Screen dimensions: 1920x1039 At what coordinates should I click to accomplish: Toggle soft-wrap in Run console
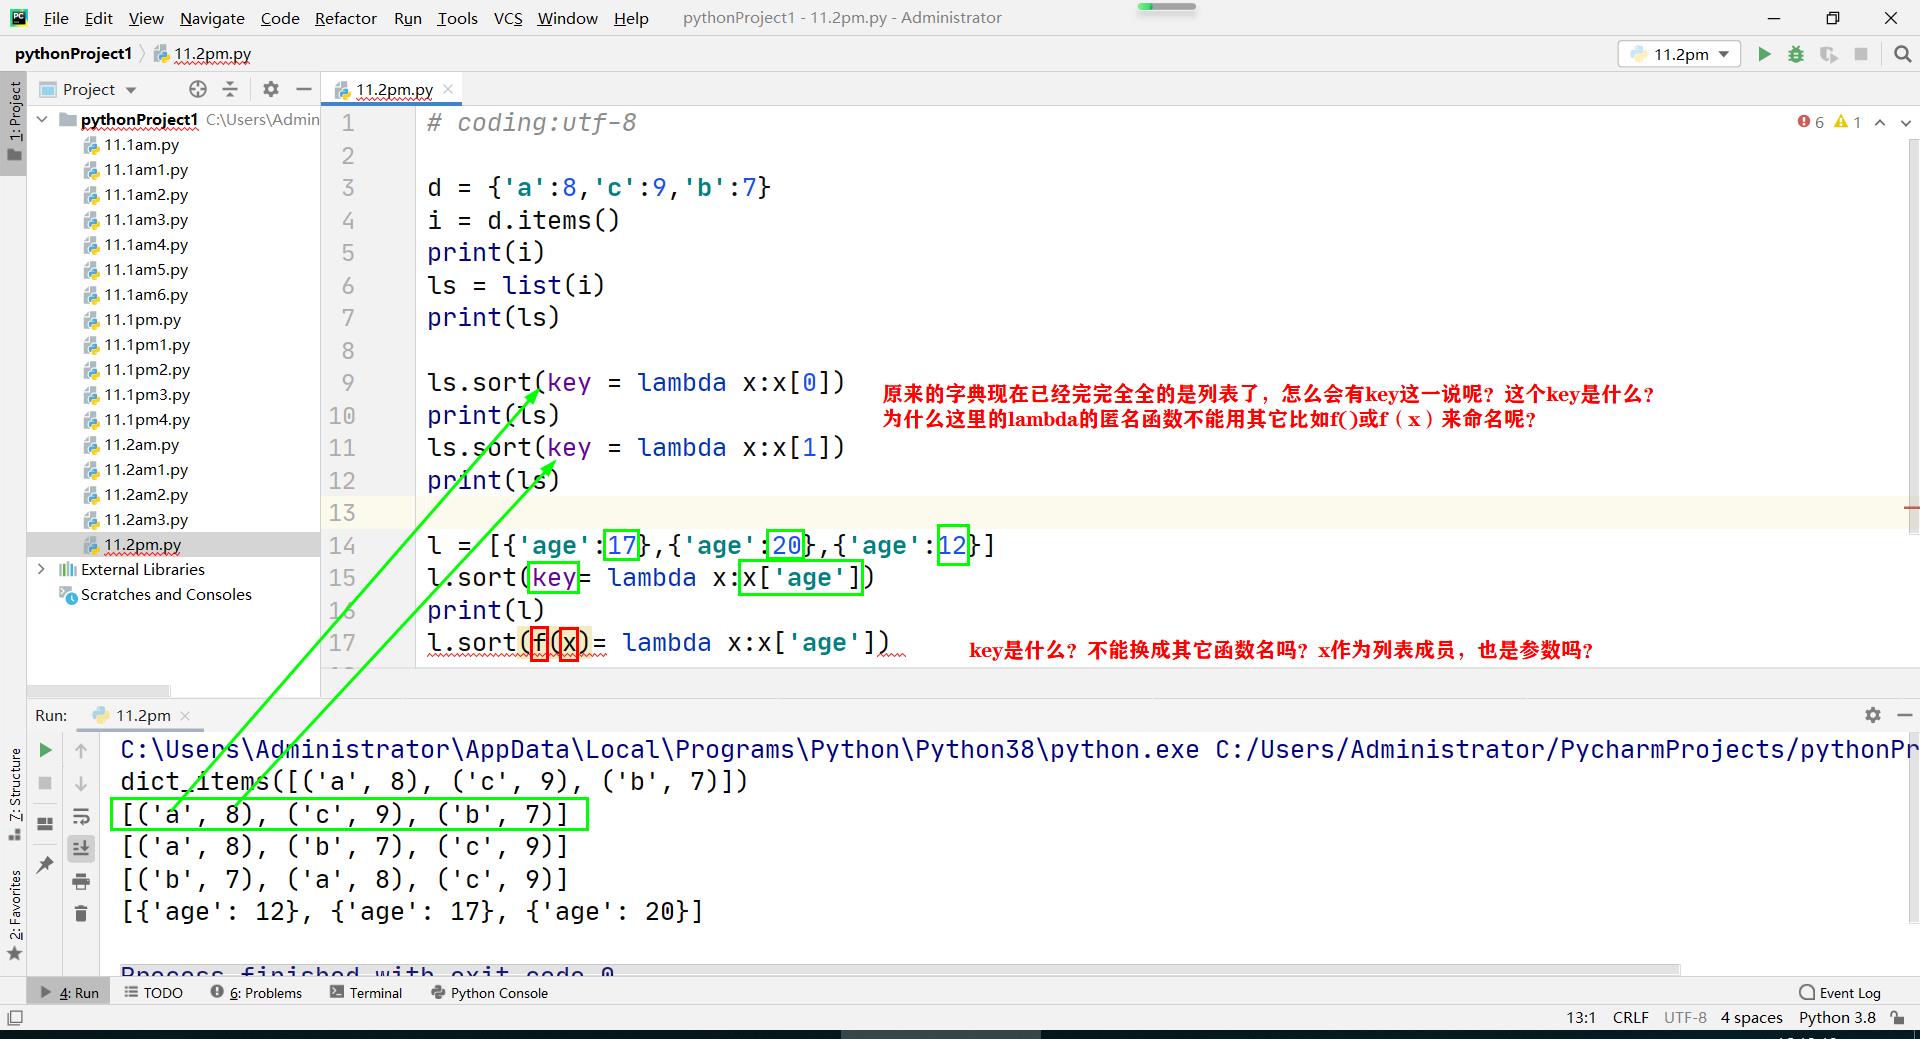pos(81,817)
